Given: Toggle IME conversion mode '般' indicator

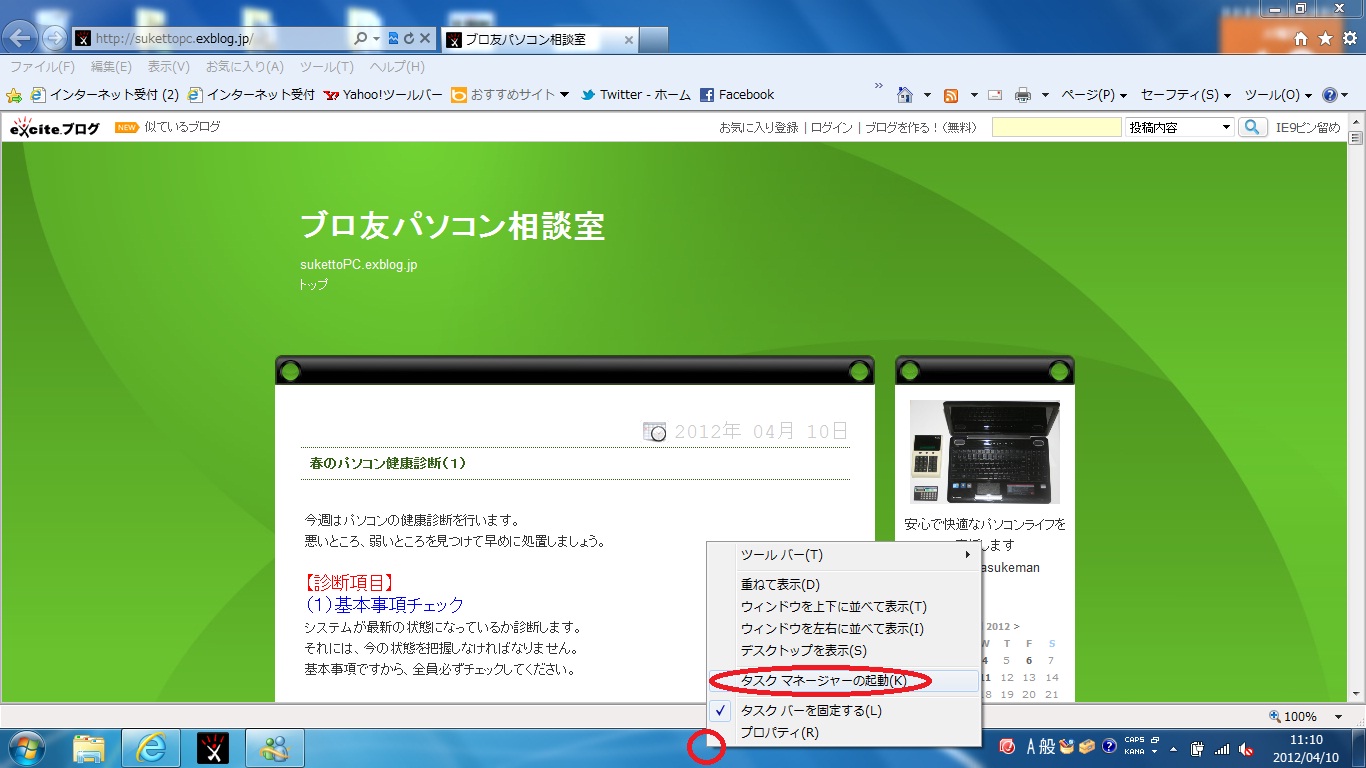Looking at the screenshot, I should click(1048, 746).
